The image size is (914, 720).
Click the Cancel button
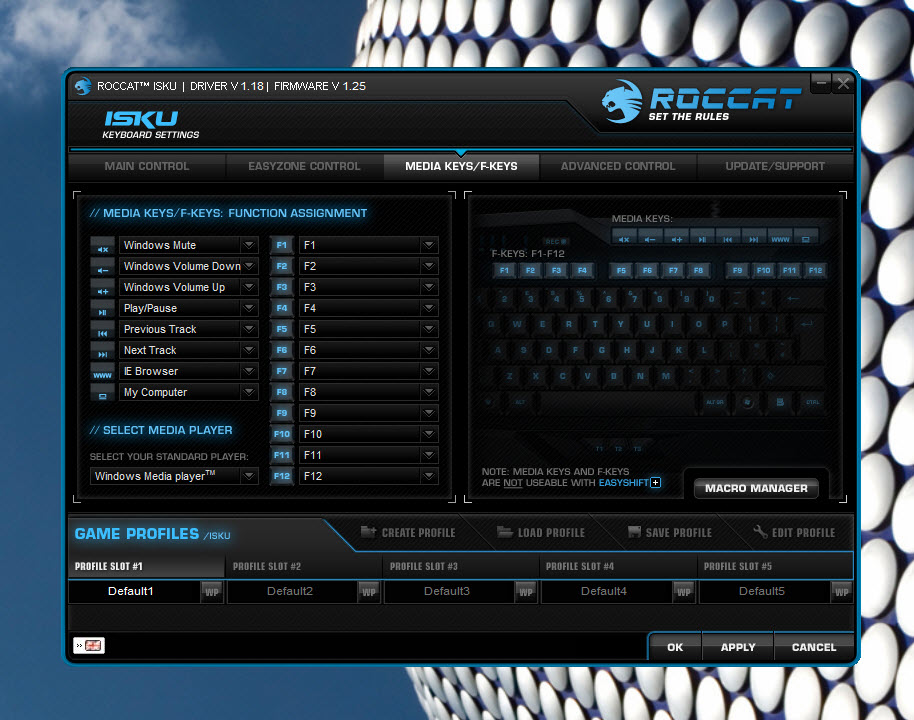pos(814,648)
